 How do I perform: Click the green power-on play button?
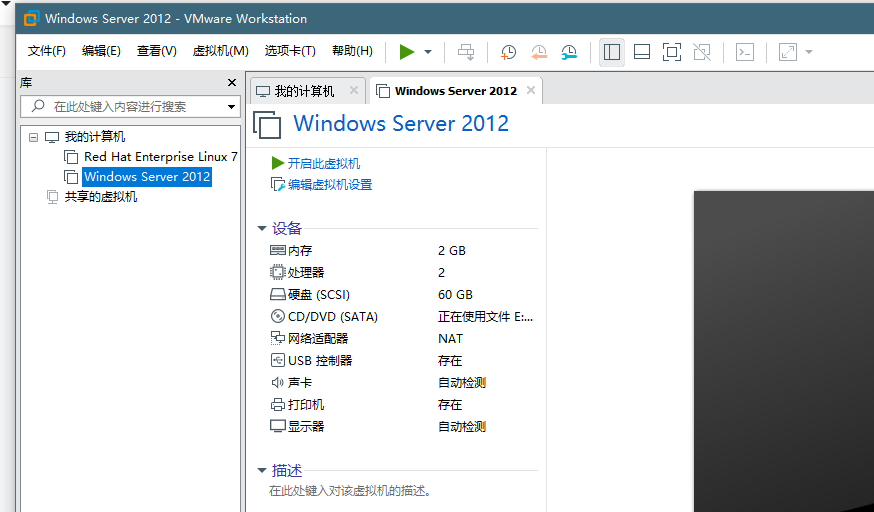[407, 52]
